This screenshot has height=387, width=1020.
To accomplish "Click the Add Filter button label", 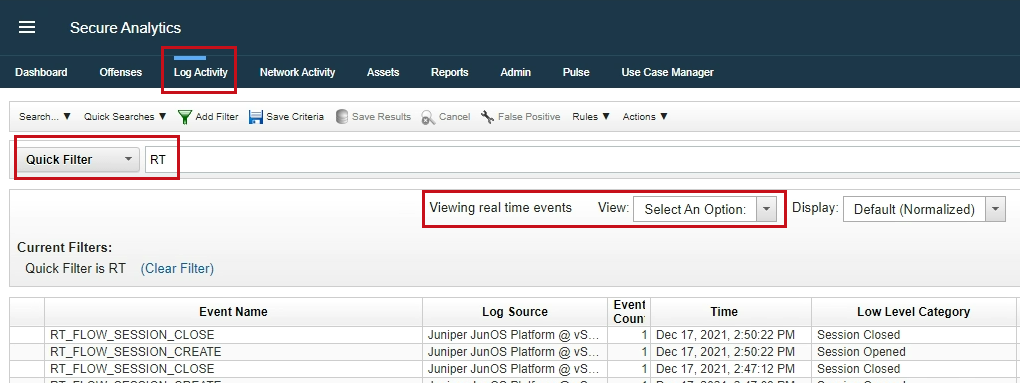I will click(x=217, y=117).
